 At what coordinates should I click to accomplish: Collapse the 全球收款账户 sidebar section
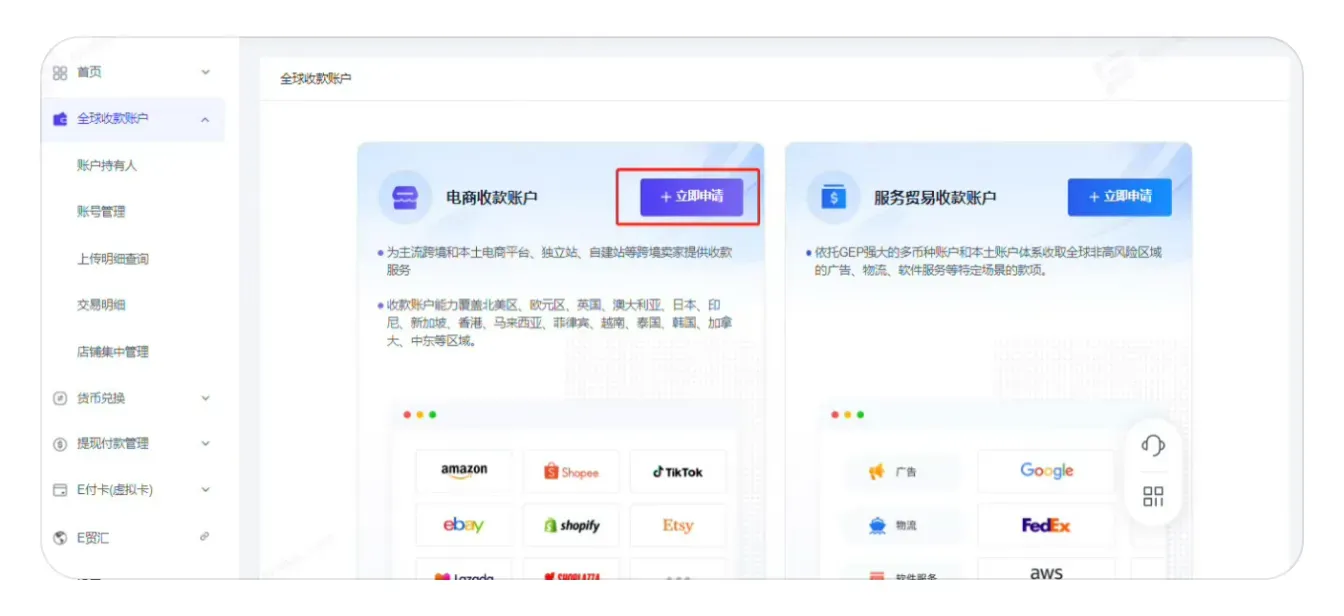(205, 120)
